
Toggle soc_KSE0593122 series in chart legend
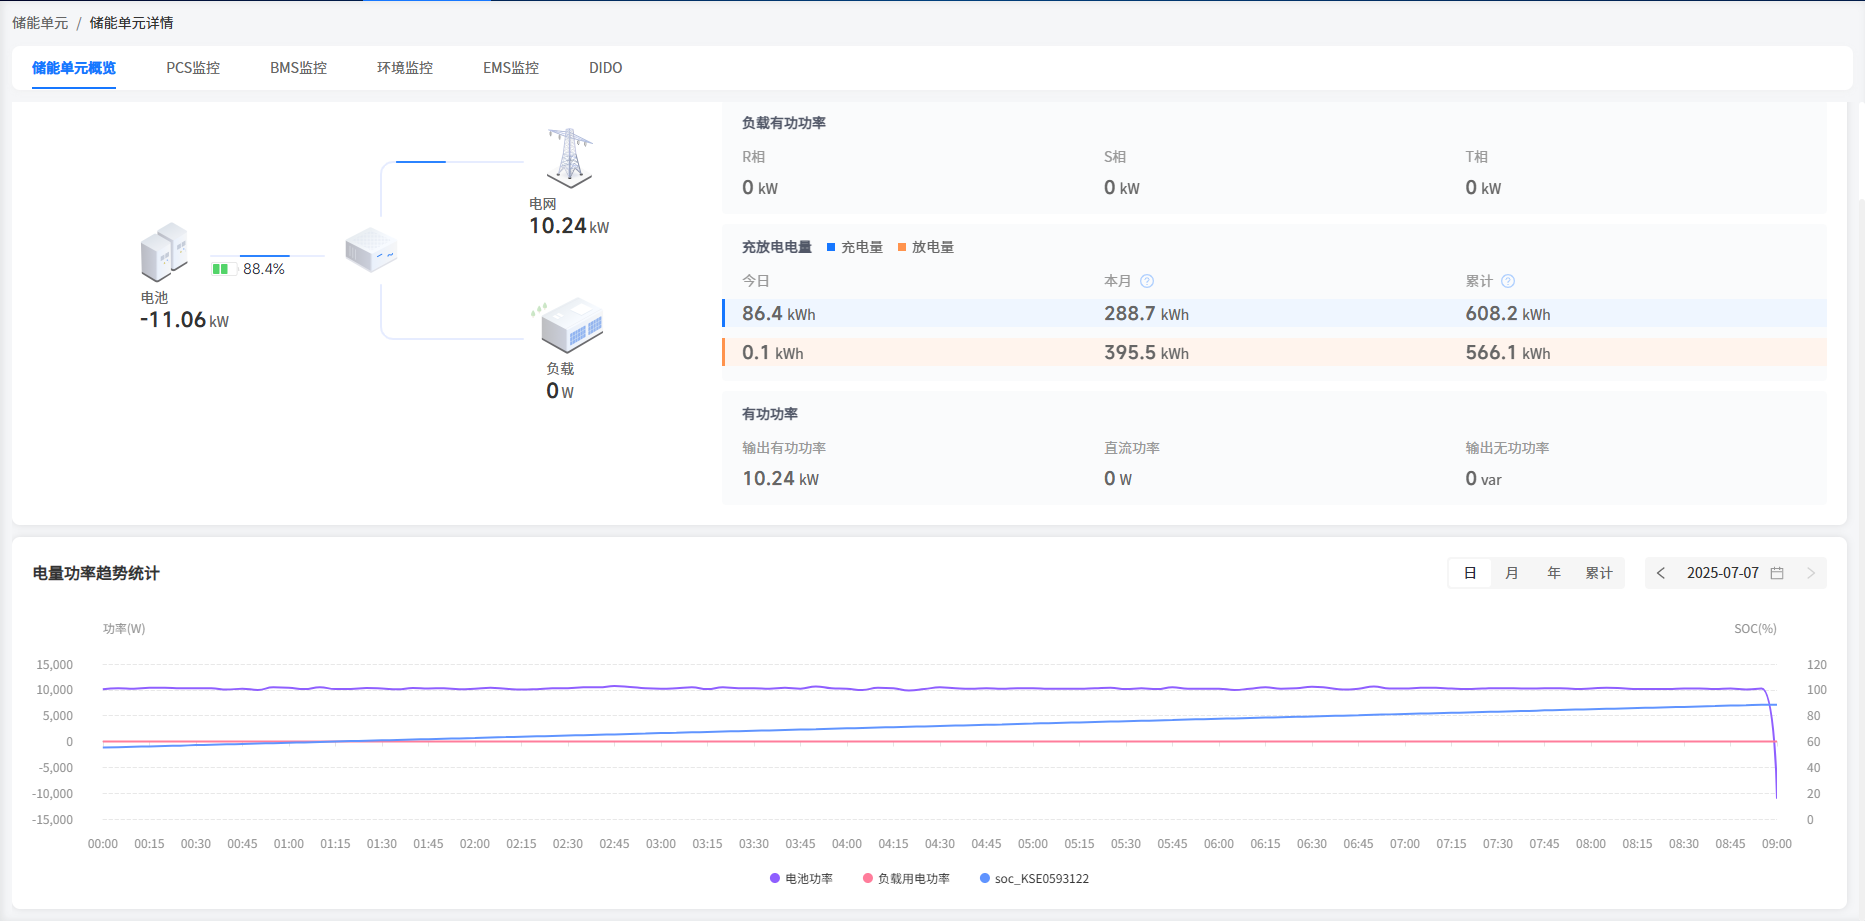pyautogui.click(x=1034, y=879)
